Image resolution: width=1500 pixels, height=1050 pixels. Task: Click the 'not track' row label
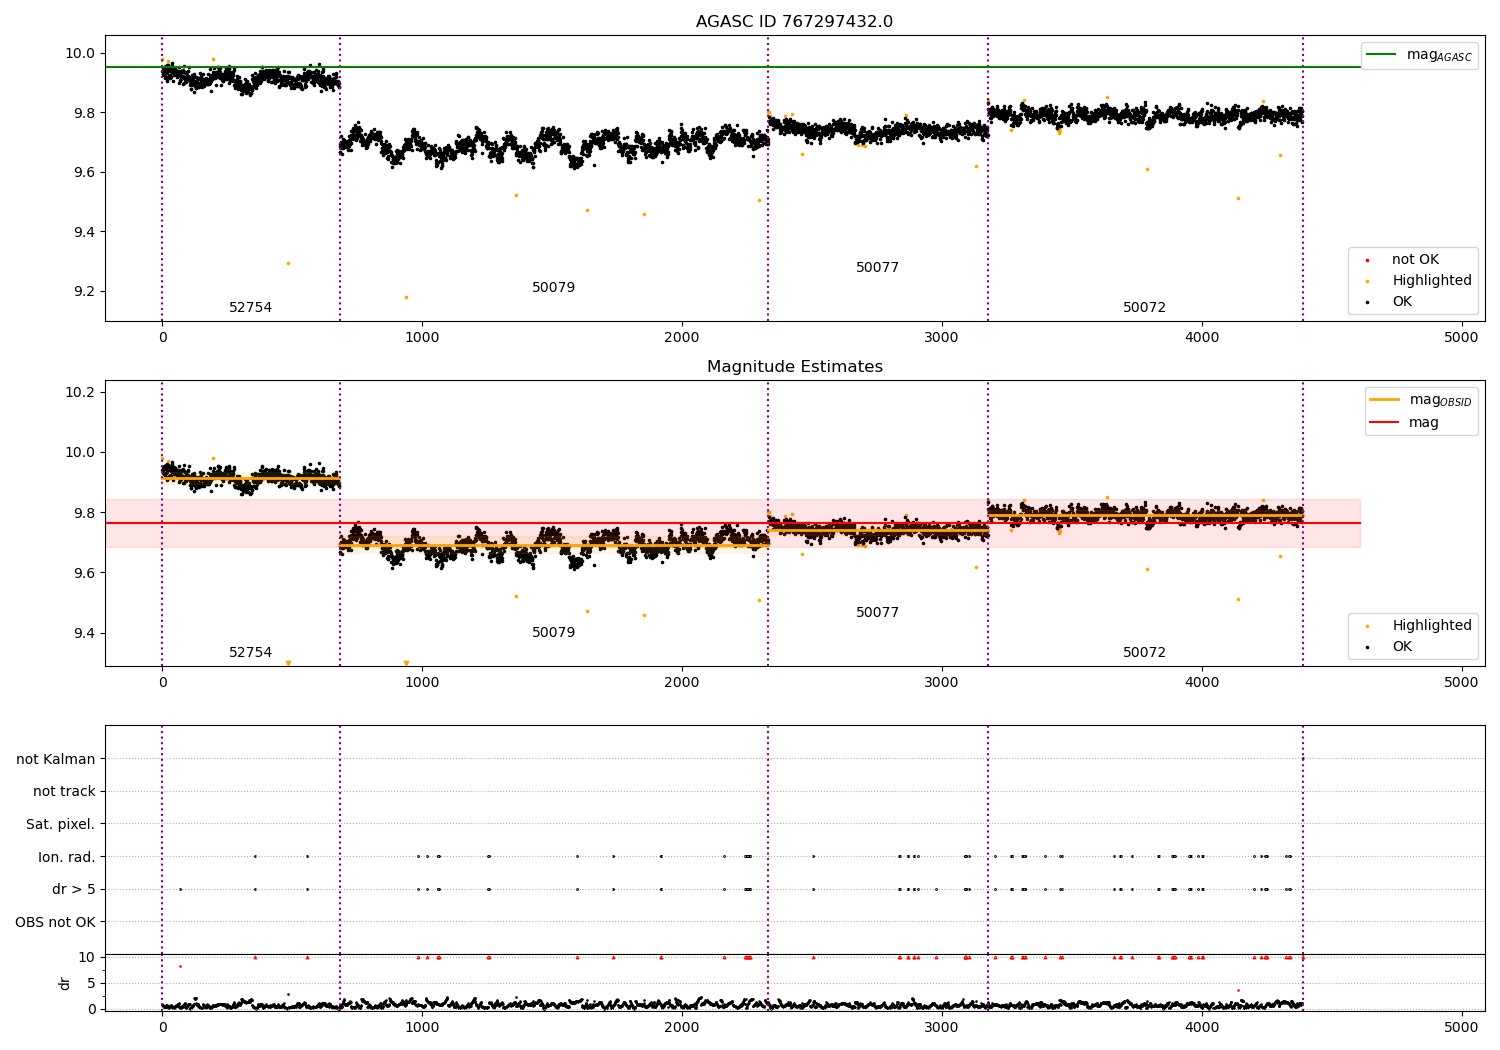pyautogui.click(x=64, y=792)
